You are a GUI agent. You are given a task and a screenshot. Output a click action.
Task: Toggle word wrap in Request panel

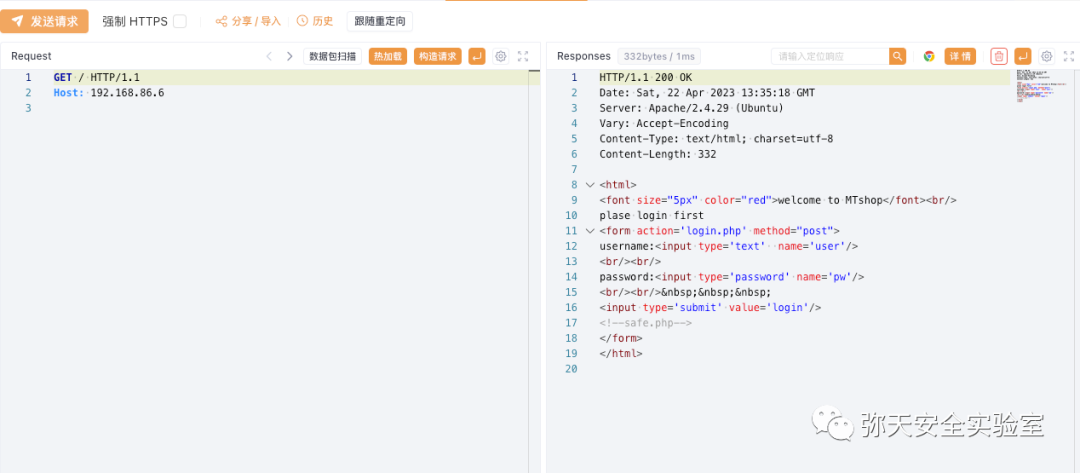pyautogui.click(x=477, y=56)
